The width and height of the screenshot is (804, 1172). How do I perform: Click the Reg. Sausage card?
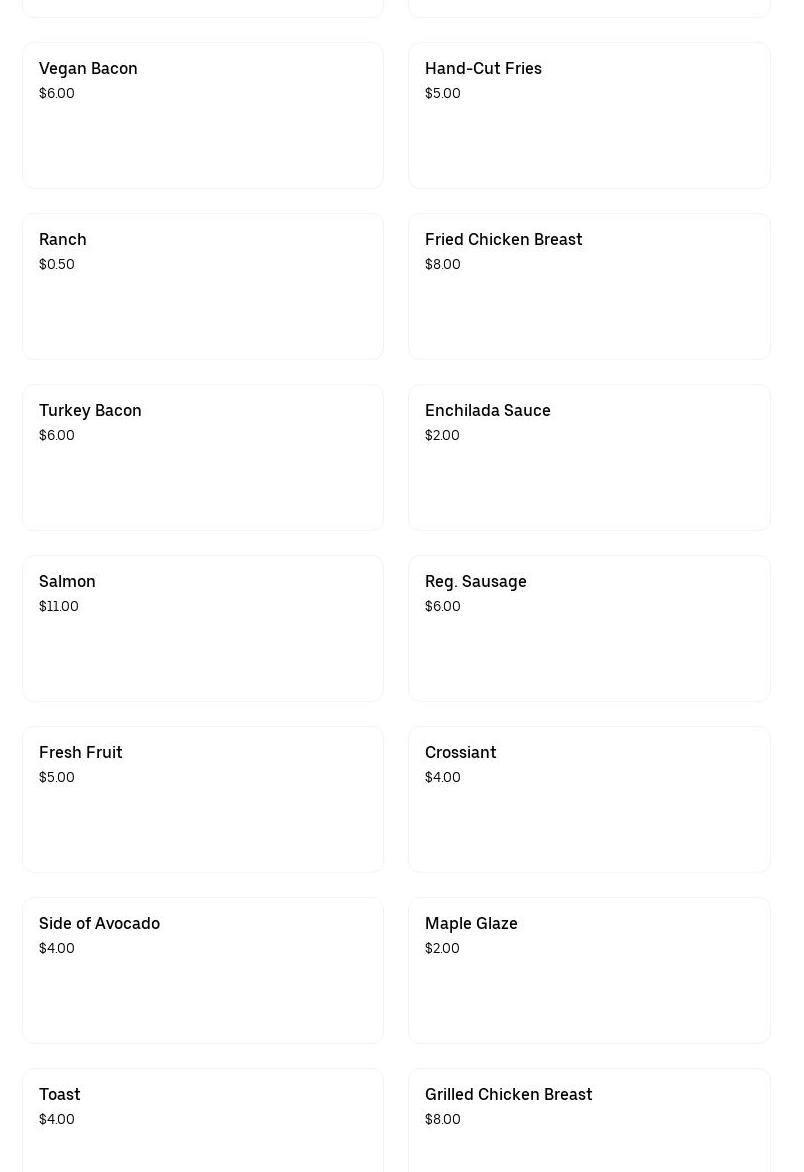(x=589, y=628)
